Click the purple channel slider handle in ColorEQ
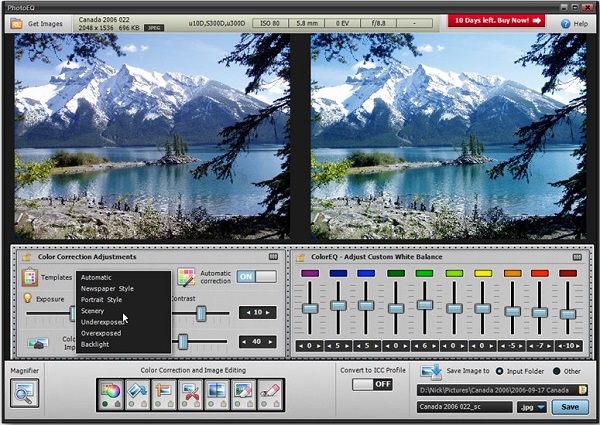Image resolution: width=600 pixels, height=425 pixels. [310, 307]
